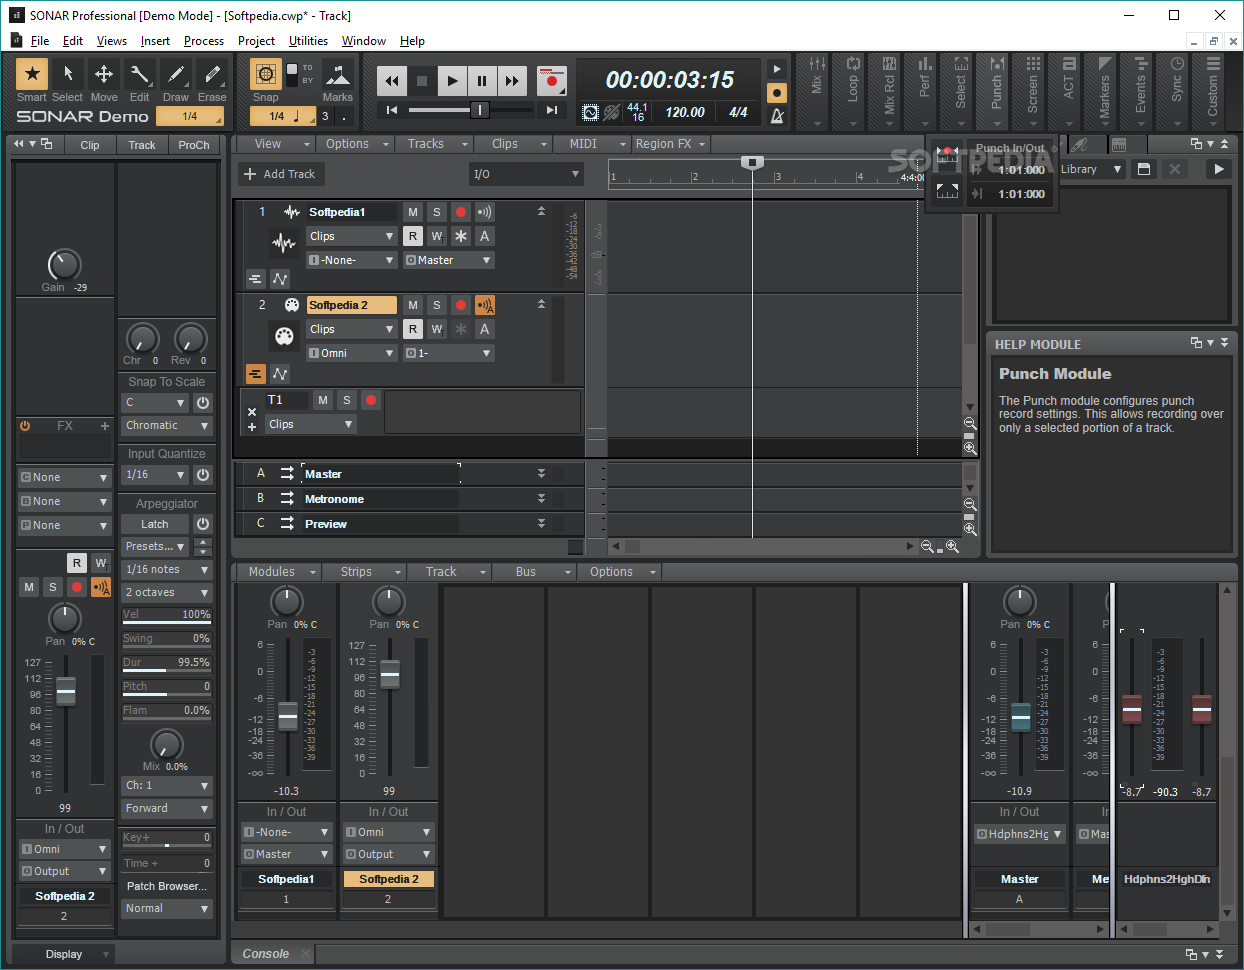Image resolution: width=1244 pixels, height=970 pixels.
Task: Open the Markers module
Action: point(1104,92)
